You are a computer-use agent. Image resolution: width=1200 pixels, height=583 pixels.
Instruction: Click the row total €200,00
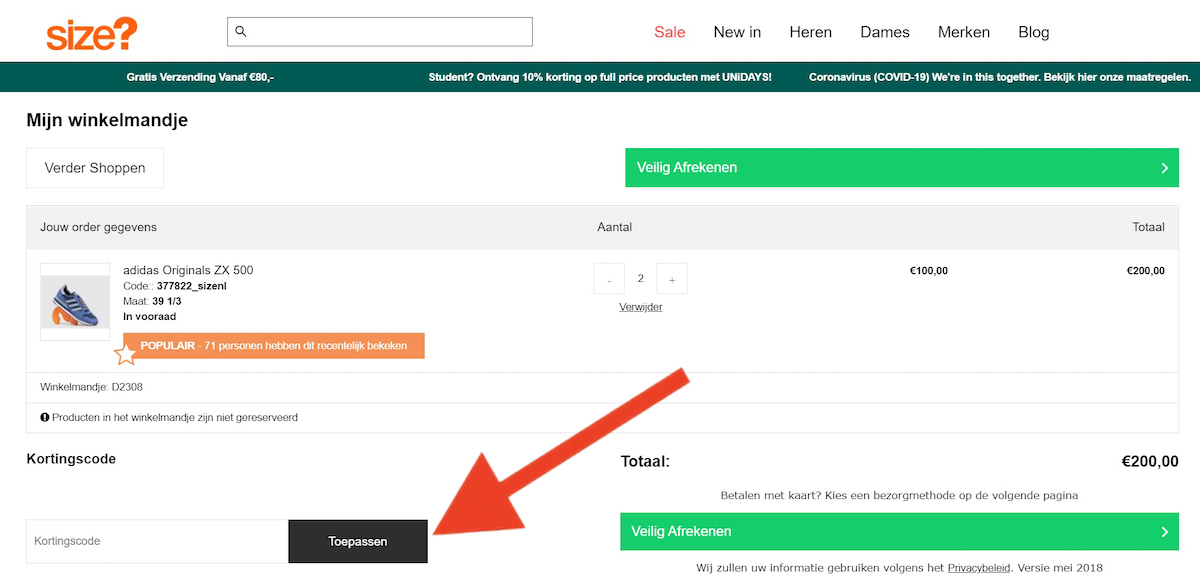(1146, 270)
